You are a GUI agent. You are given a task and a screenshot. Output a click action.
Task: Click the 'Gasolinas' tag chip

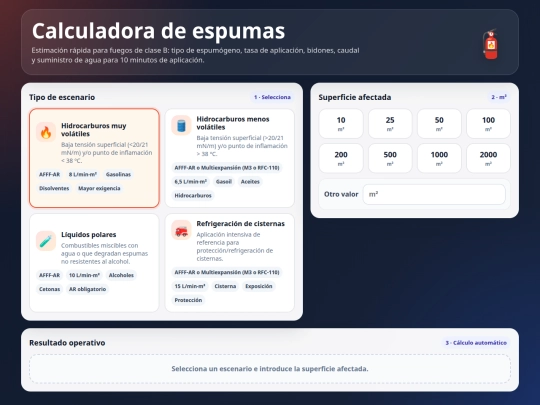tap(118, 174)
